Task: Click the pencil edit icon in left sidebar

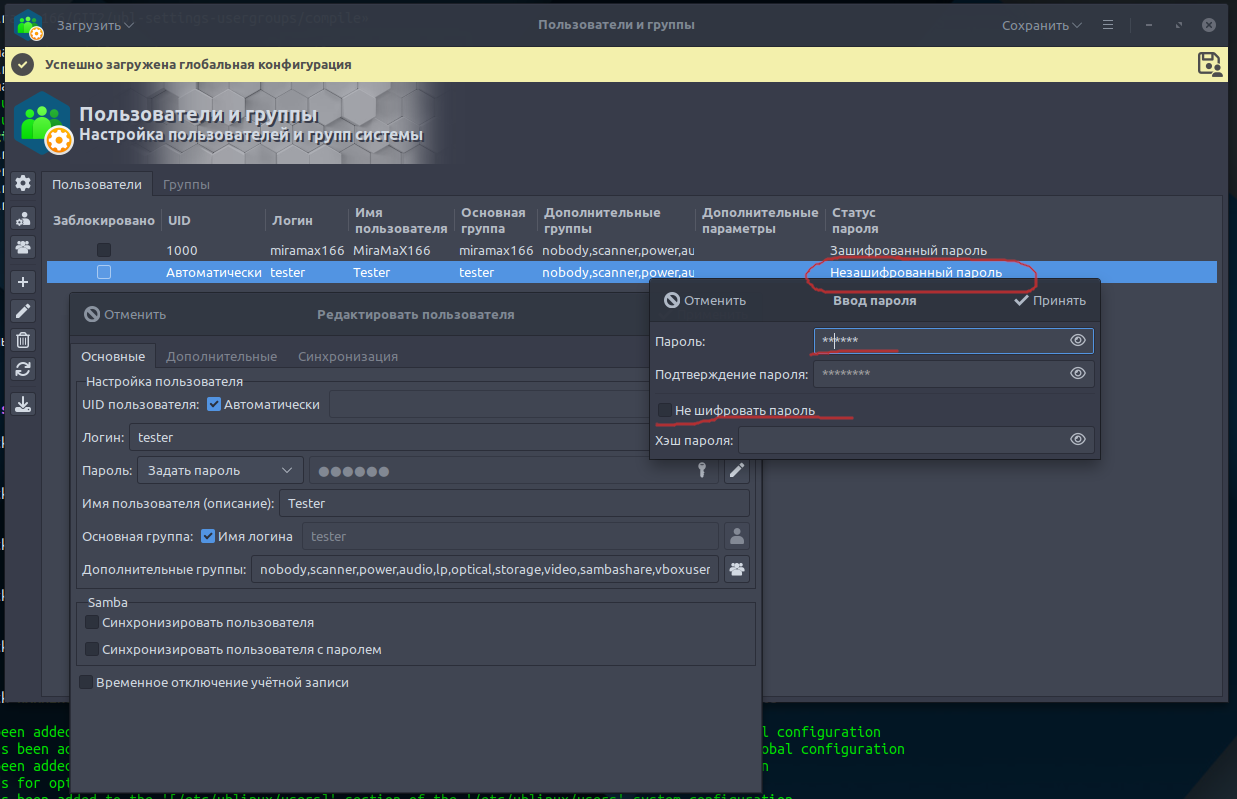Action: [23, 311]
